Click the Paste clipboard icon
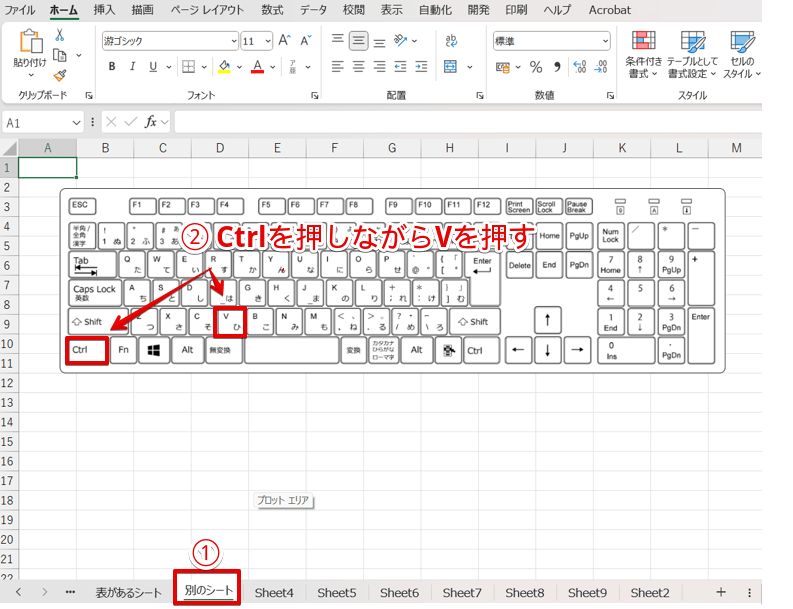The width and height of the screenshot is (793, 609). pyautogui.click(x=30, y=41)
